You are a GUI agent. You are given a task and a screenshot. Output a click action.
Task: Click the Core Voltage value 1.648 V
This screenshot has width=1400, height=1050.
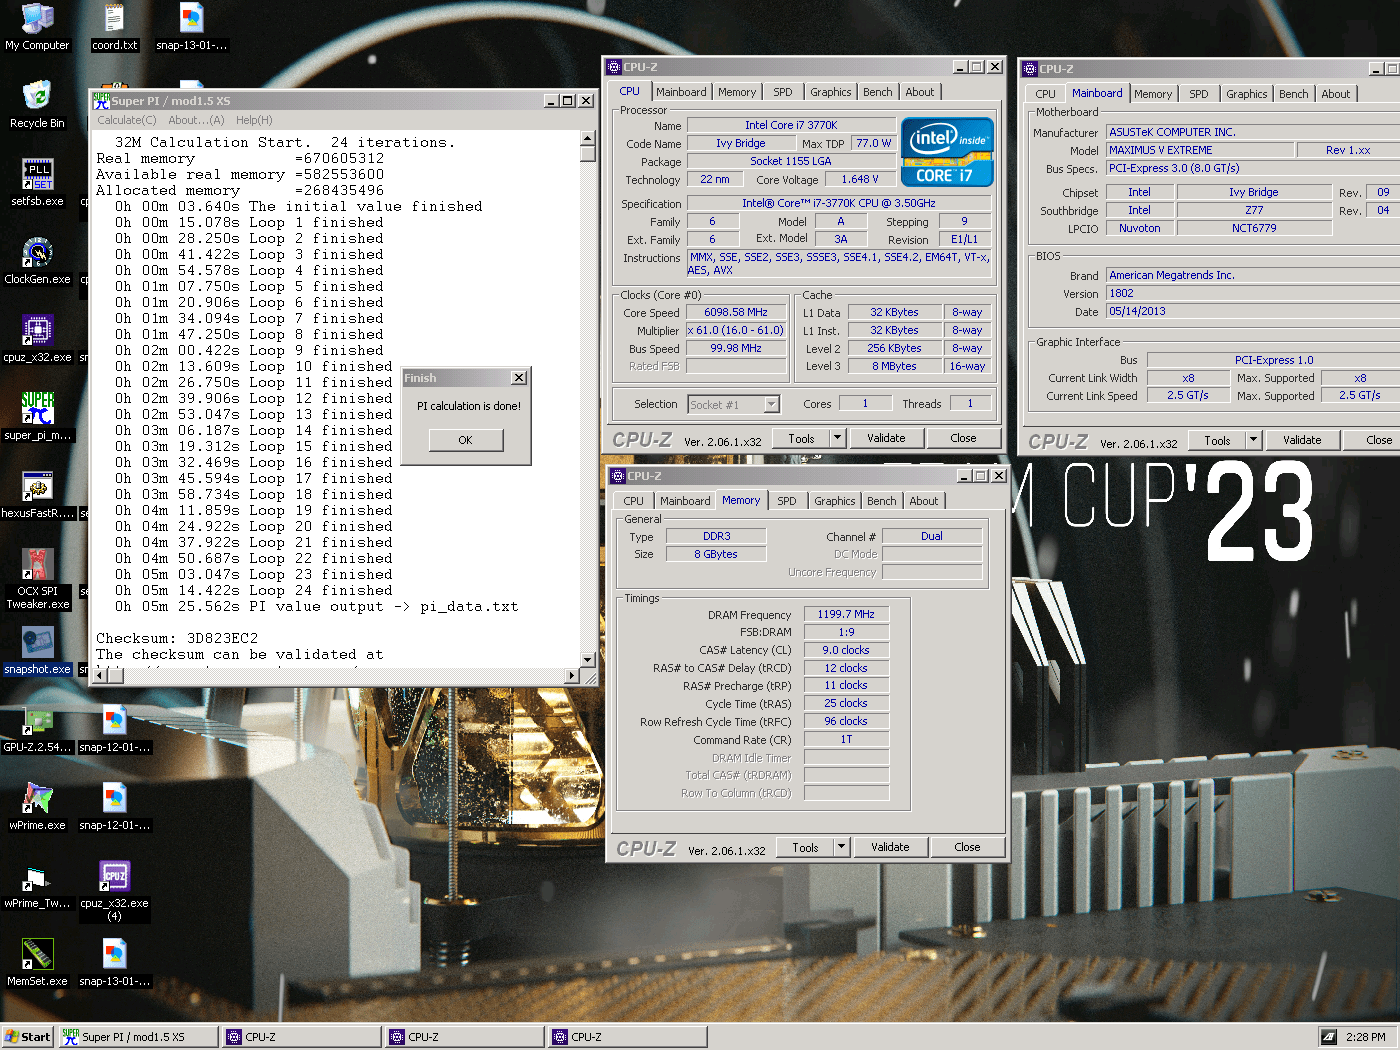click(x=860, y=179)
